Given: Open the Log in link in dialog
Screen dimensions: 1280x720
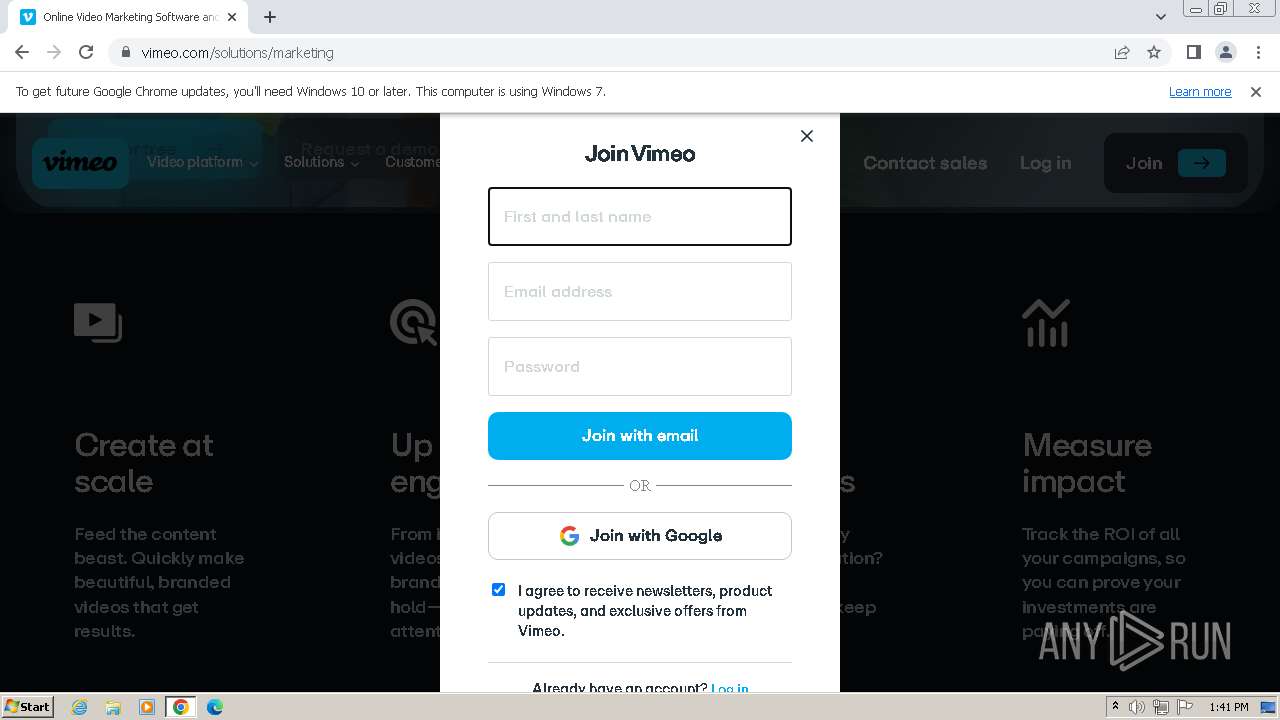Looking at the screenshot, I should coord(730,688).
